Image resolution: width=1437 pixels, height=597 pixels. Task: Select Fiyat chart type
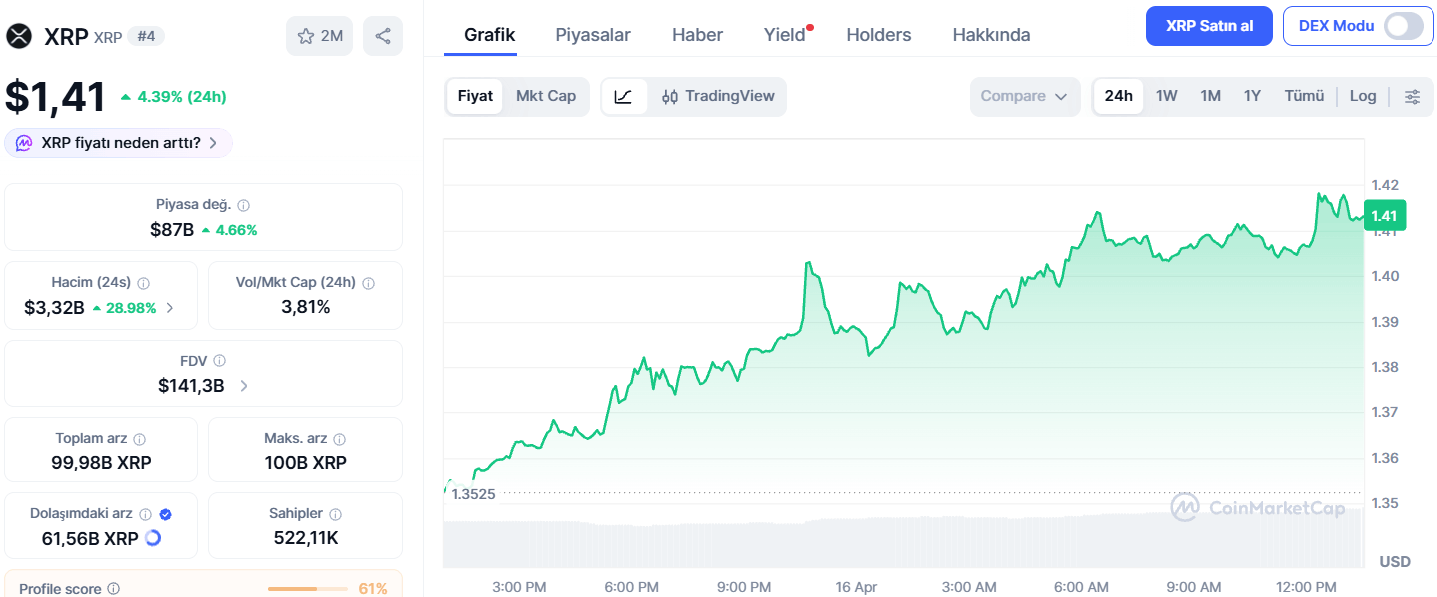point(475,96)
